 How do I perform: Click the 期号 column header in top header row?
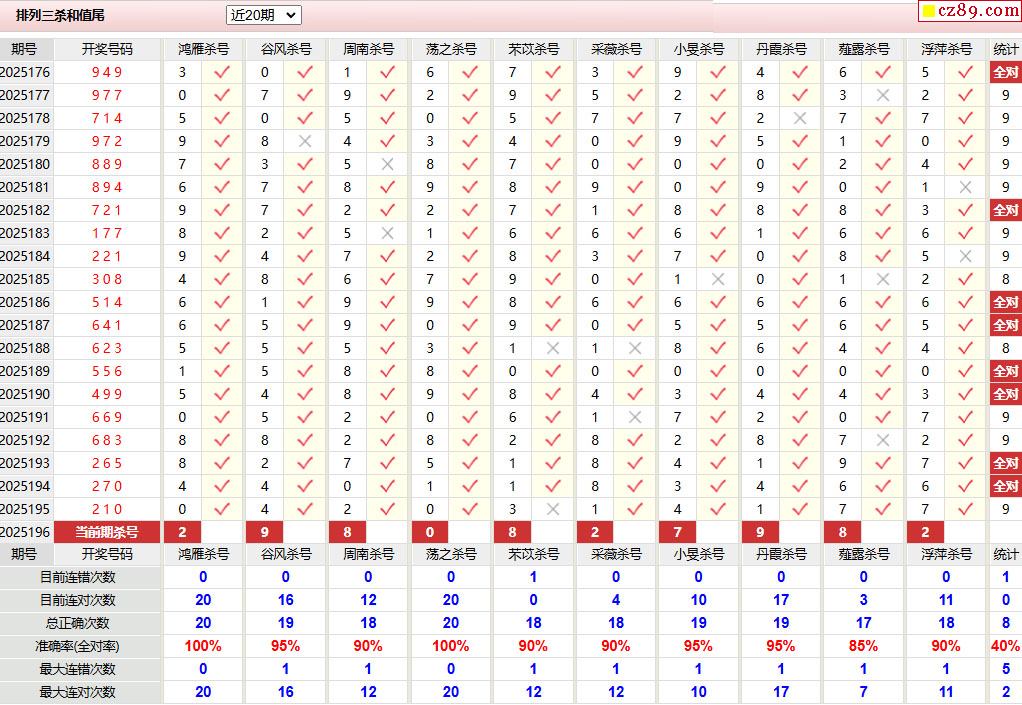click(25, 50)
